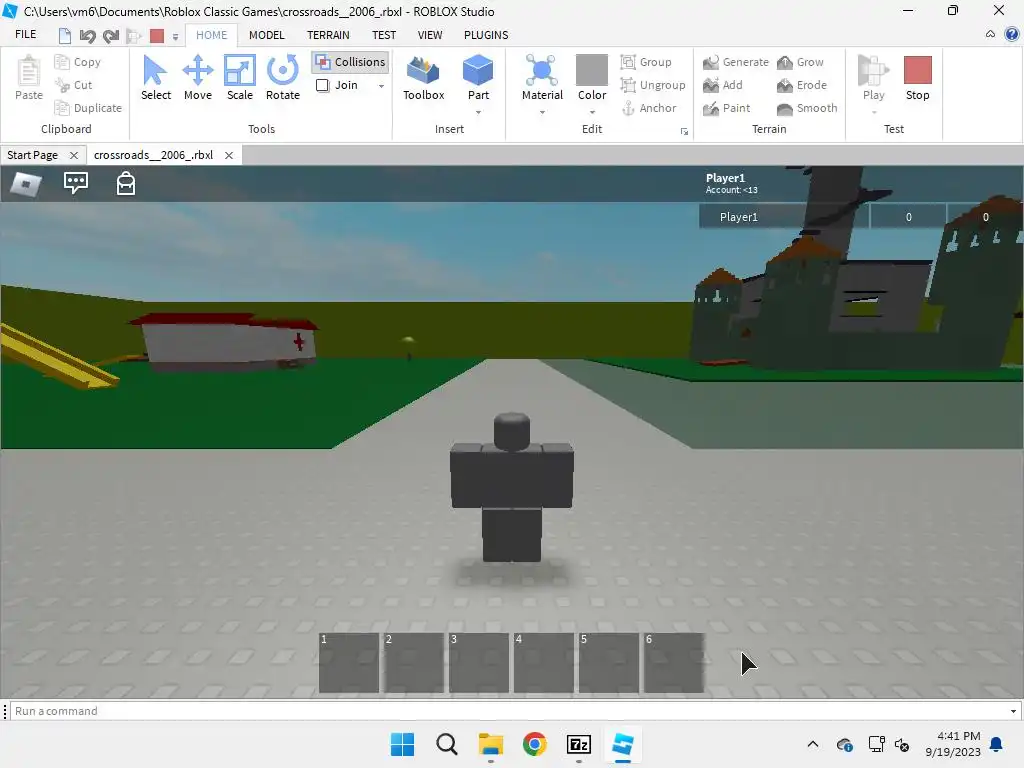
Task: Open the Toolbox
Action: click(423, 78)
